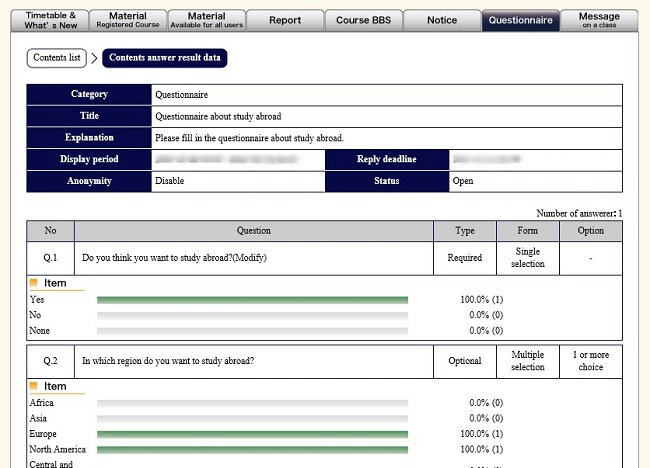Click the green Yes result bar
This screenshot has width=650, height=468.
point(252,299)
